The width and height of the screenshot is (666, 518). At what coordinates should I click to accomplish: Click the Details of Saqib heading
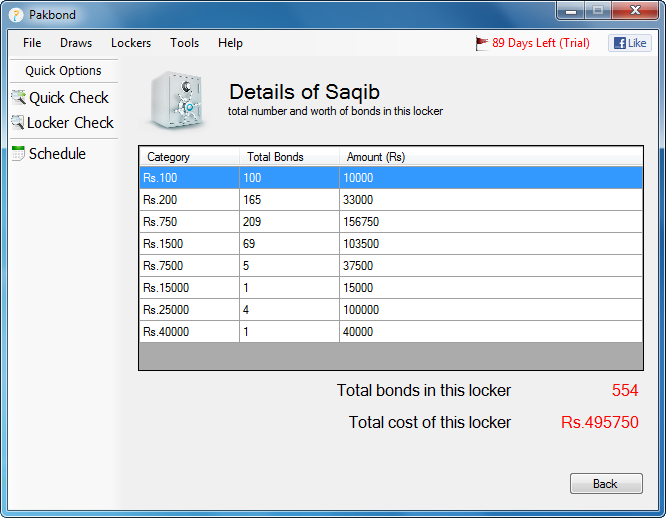(x=305, y=92)
